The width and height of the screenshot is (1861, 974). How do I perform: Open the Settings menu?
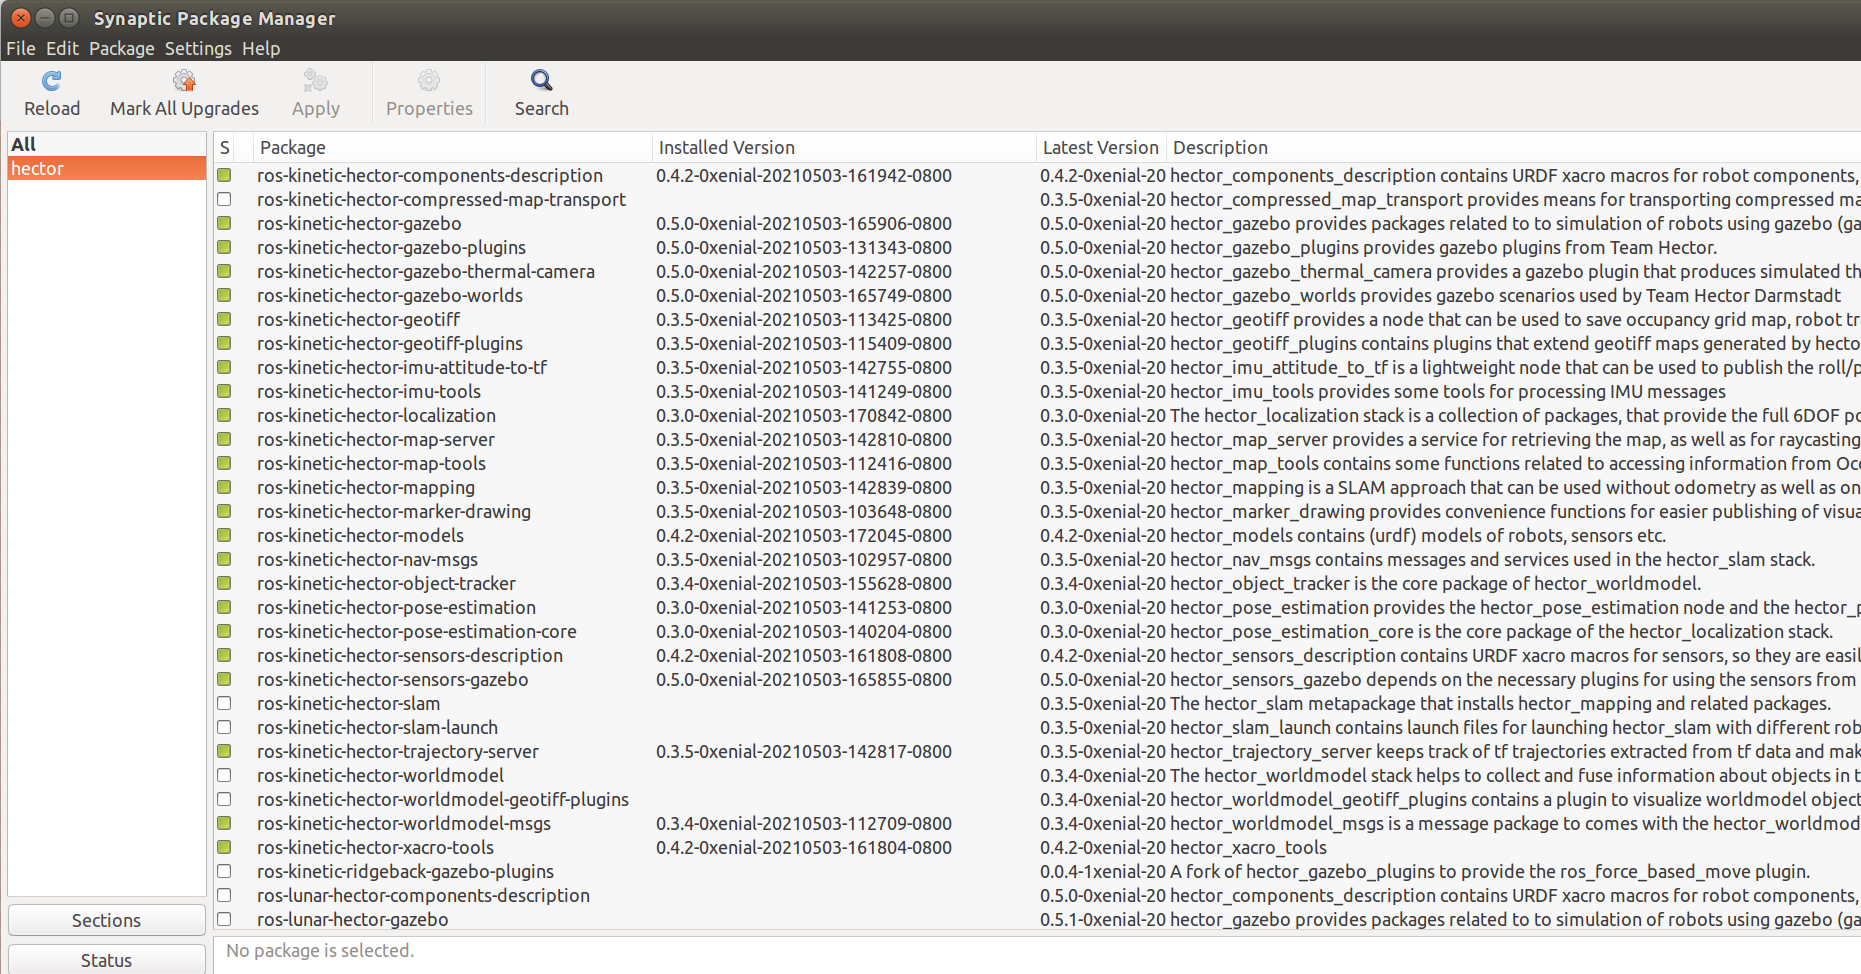point(198,48)
